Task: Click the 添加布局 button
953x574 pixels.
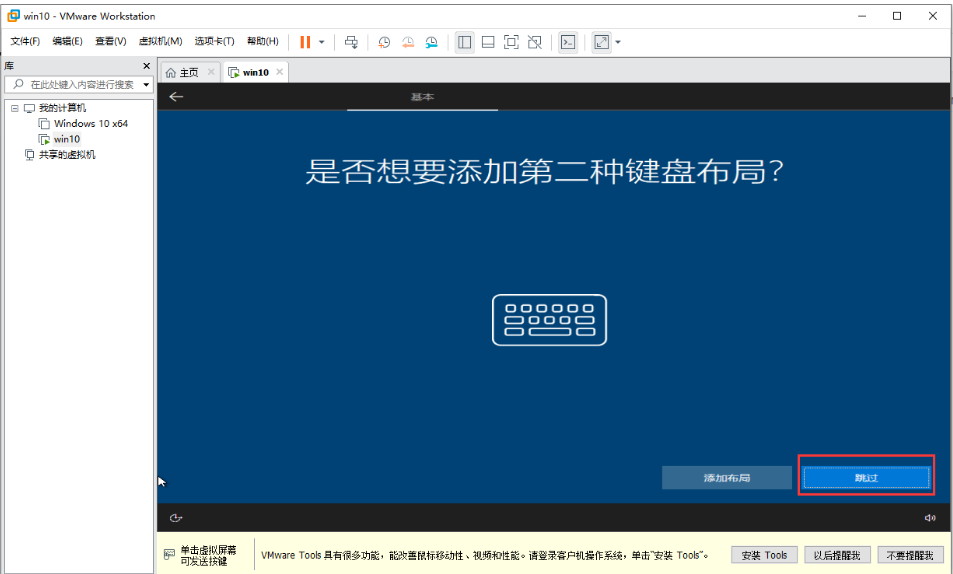Action: (x=727, y=478)
